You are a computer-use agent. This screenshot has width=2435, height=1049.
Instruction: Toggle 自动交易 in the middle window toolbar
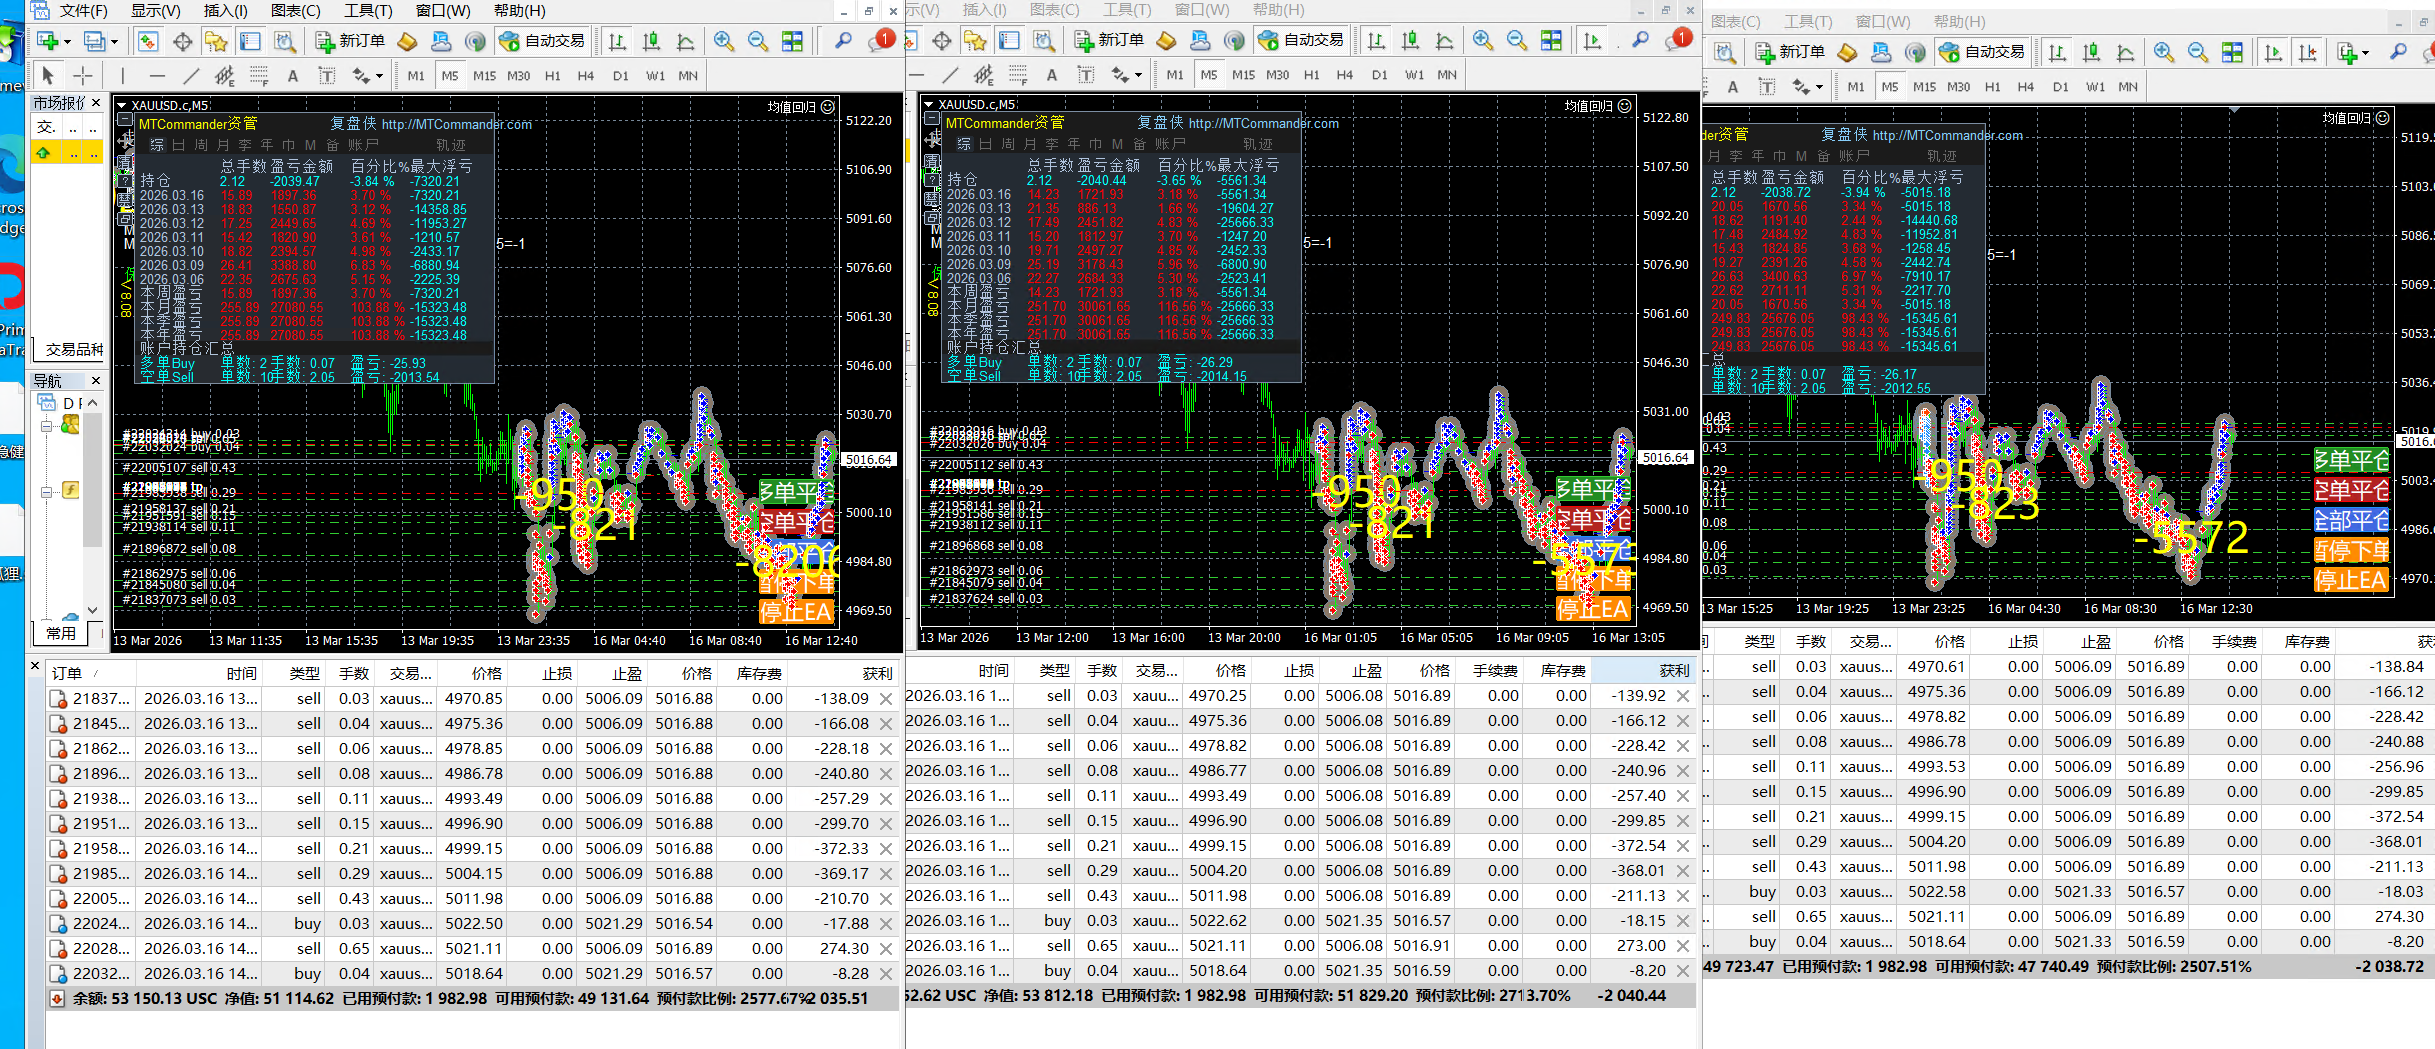tap(1300, 40)
